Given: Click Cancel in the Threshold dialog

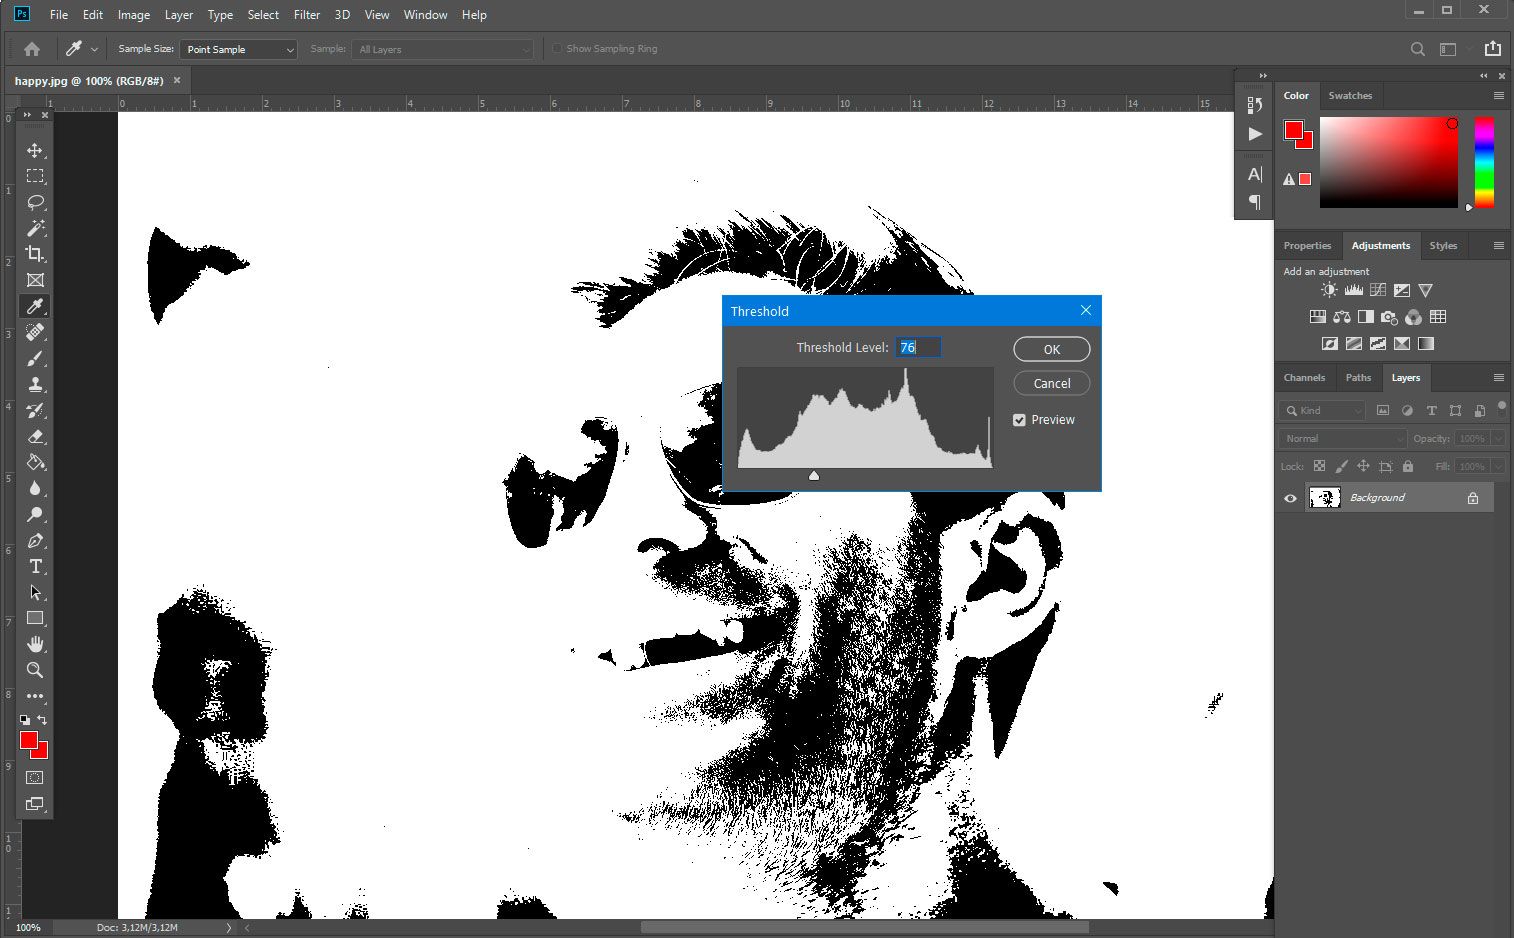Looking at the screenshot, I should point(1051,384).
